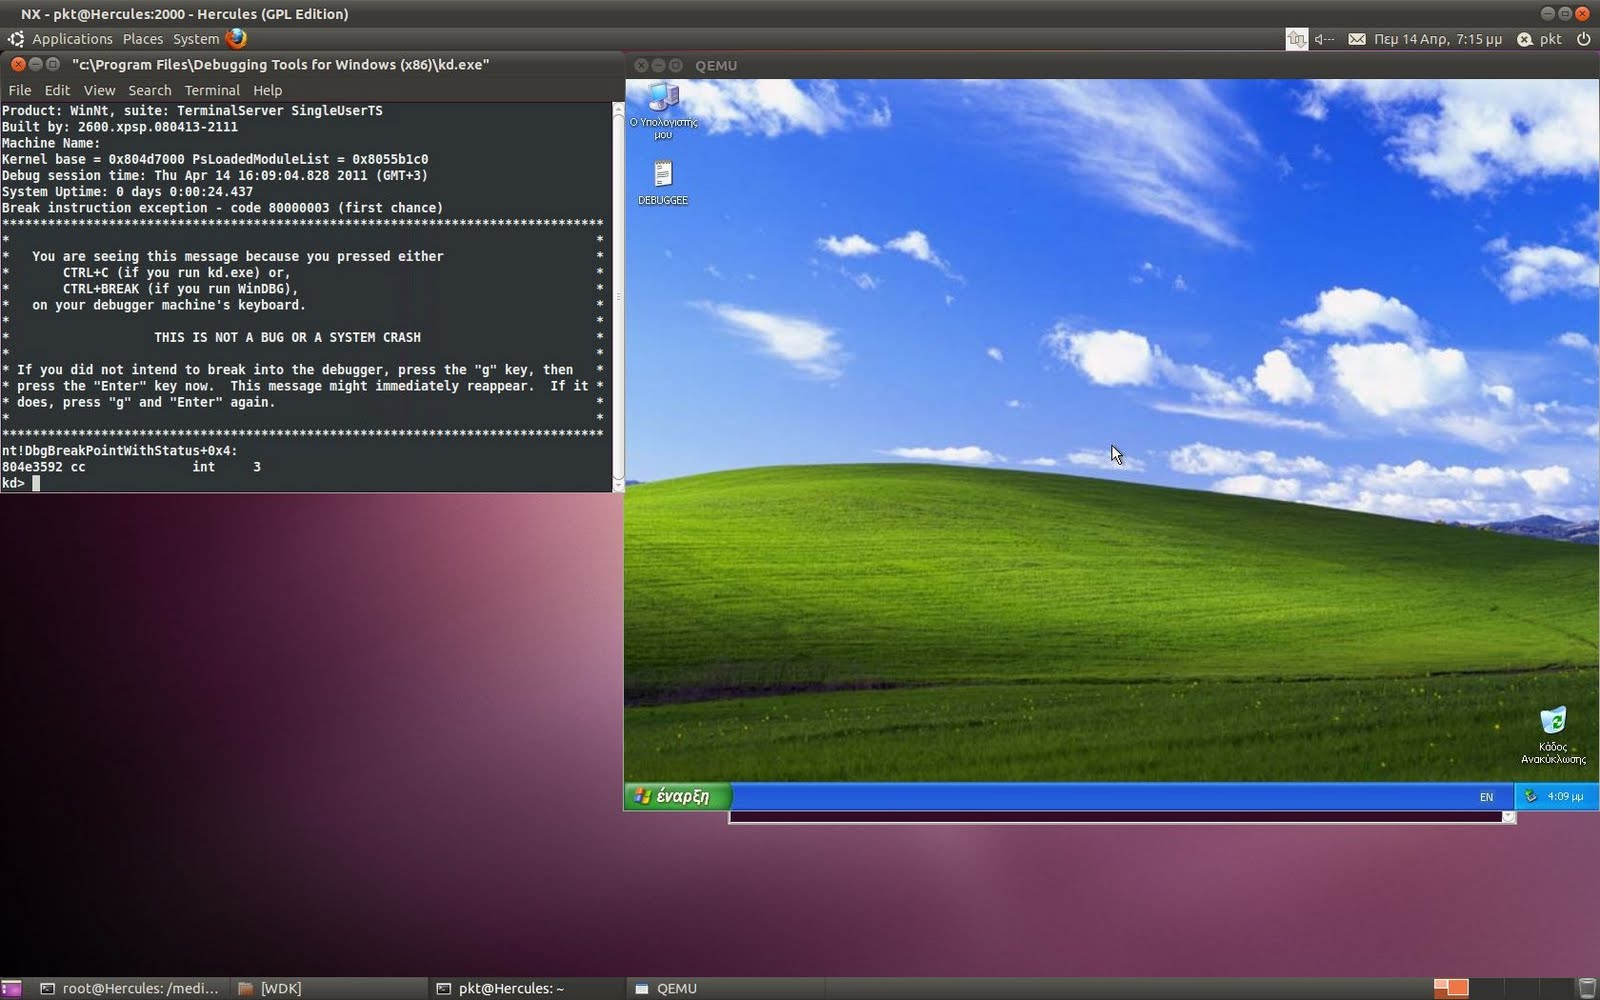The width and height of the screenshot is (1600, 1000).
Task: Open File menu in kd.exe terminal
Action: pyautogui.click(x=19, y=90)
